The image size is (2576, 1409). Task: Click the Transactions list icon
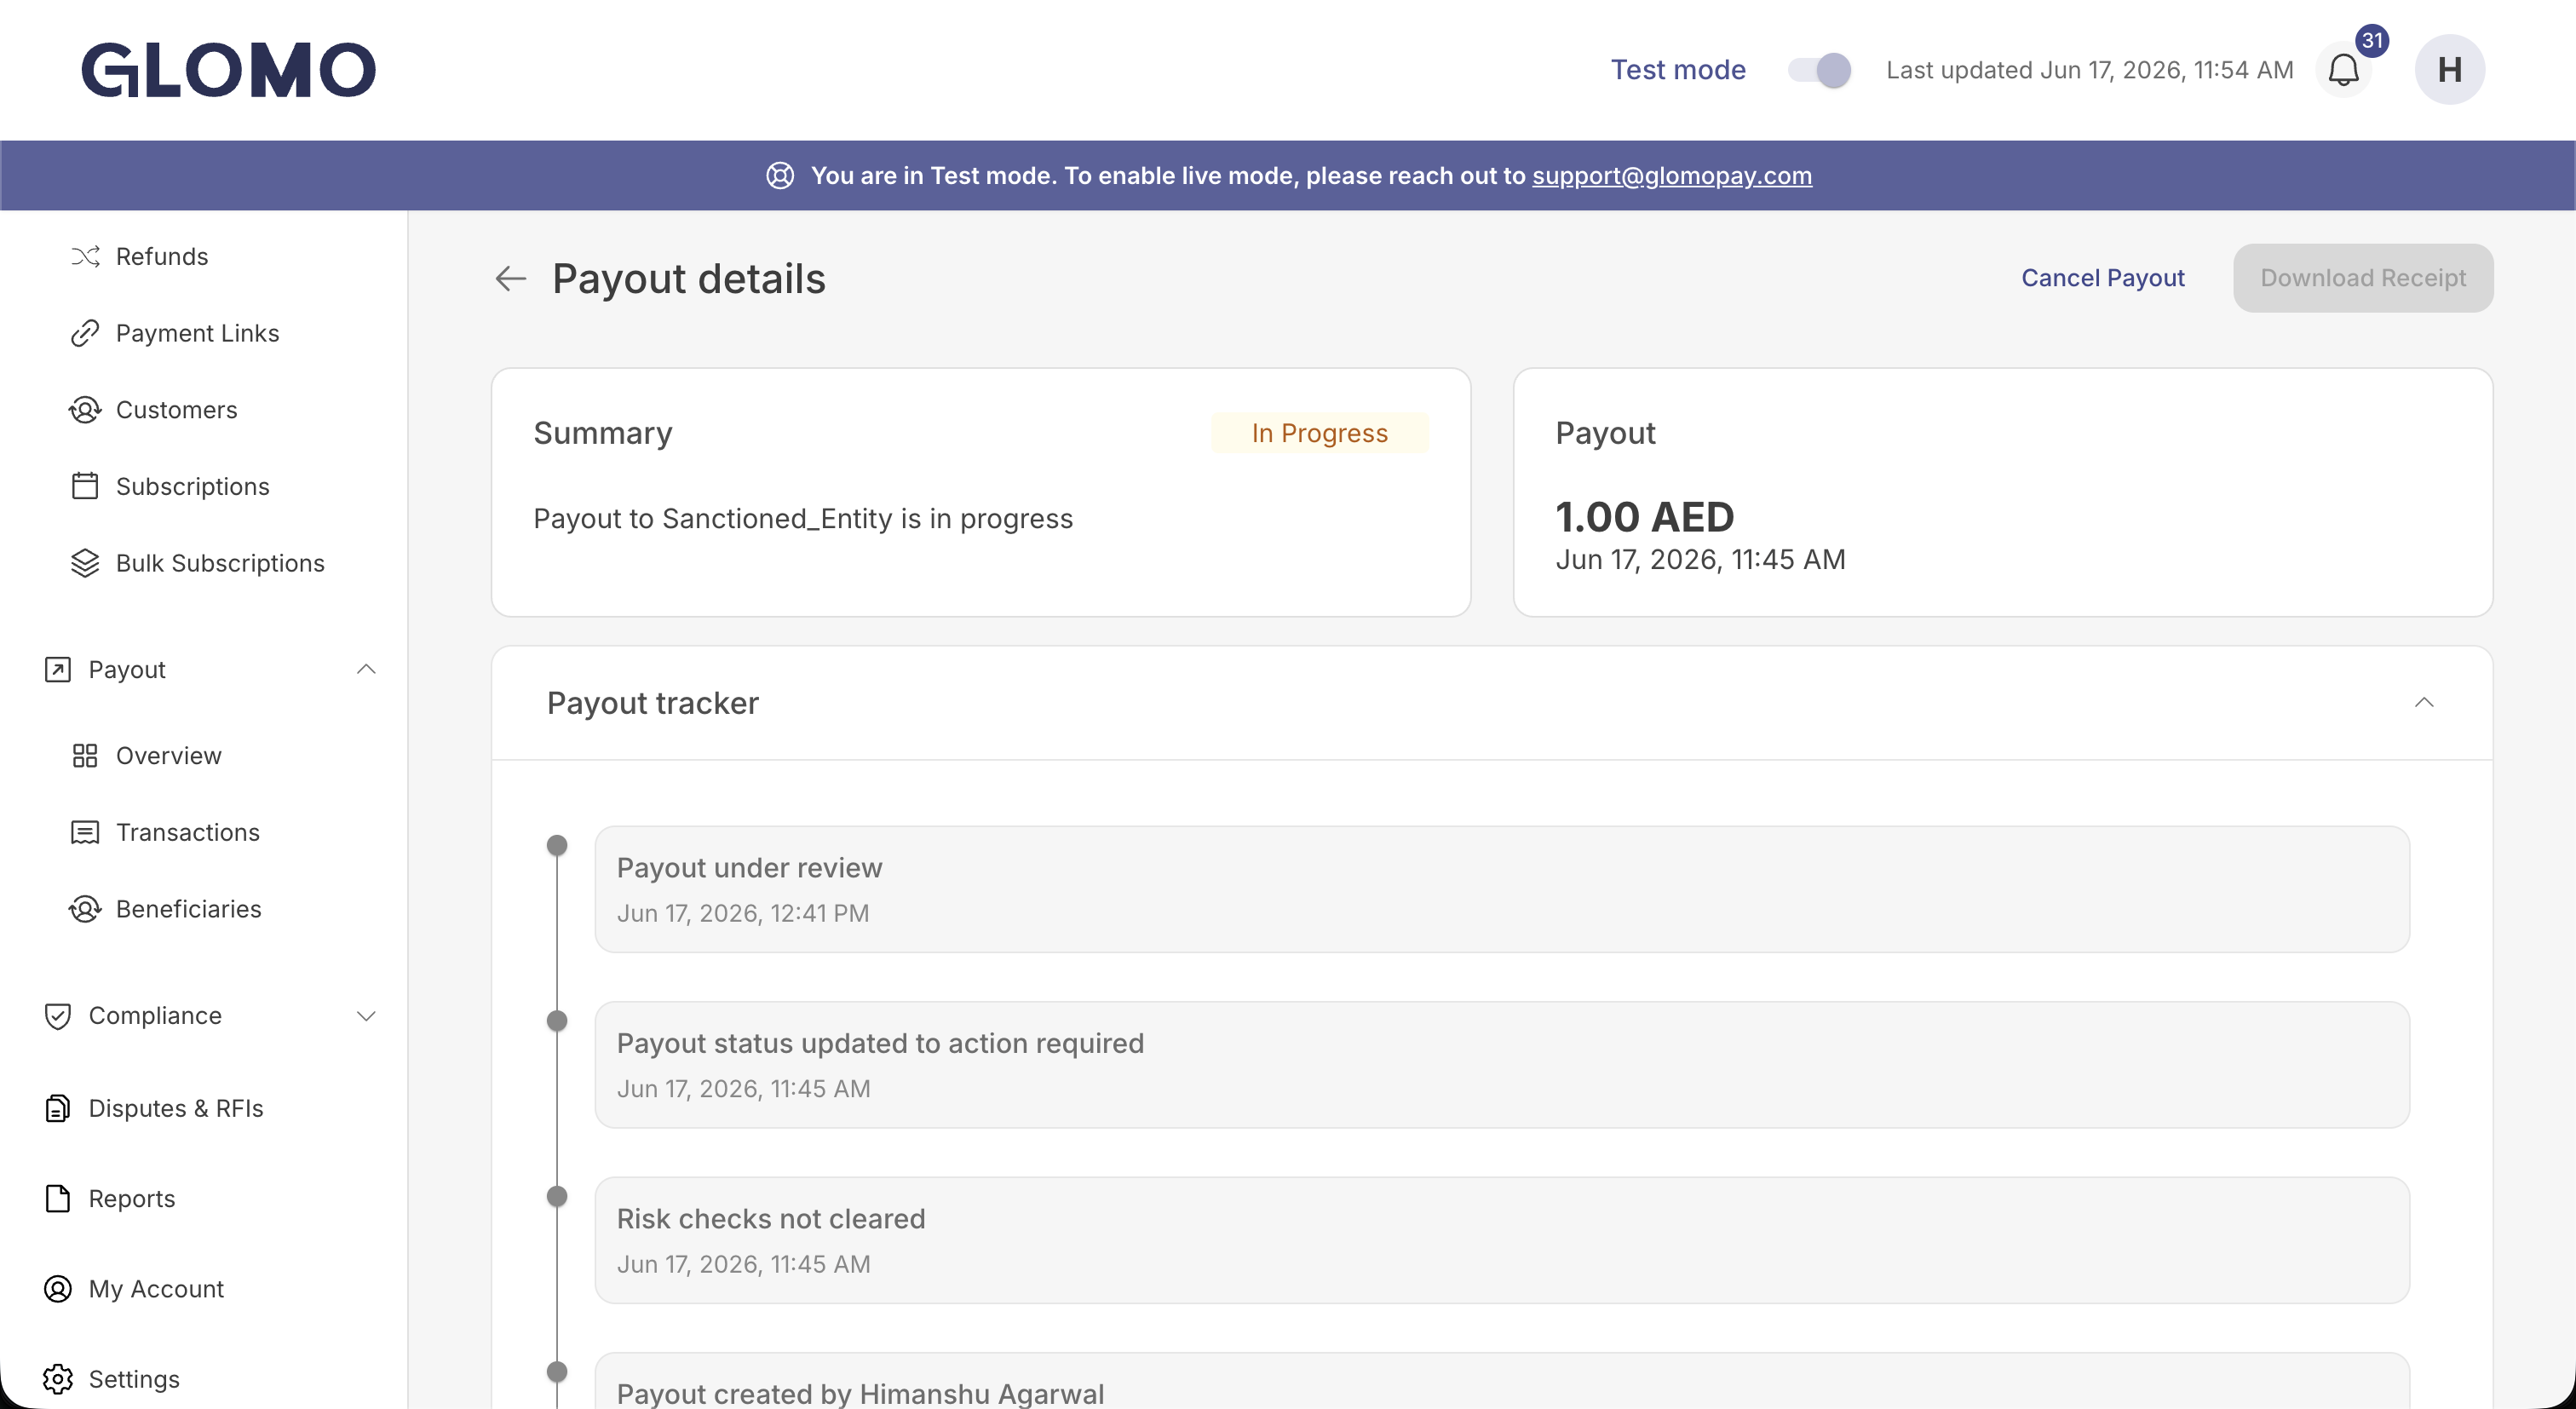click(85, 832)
